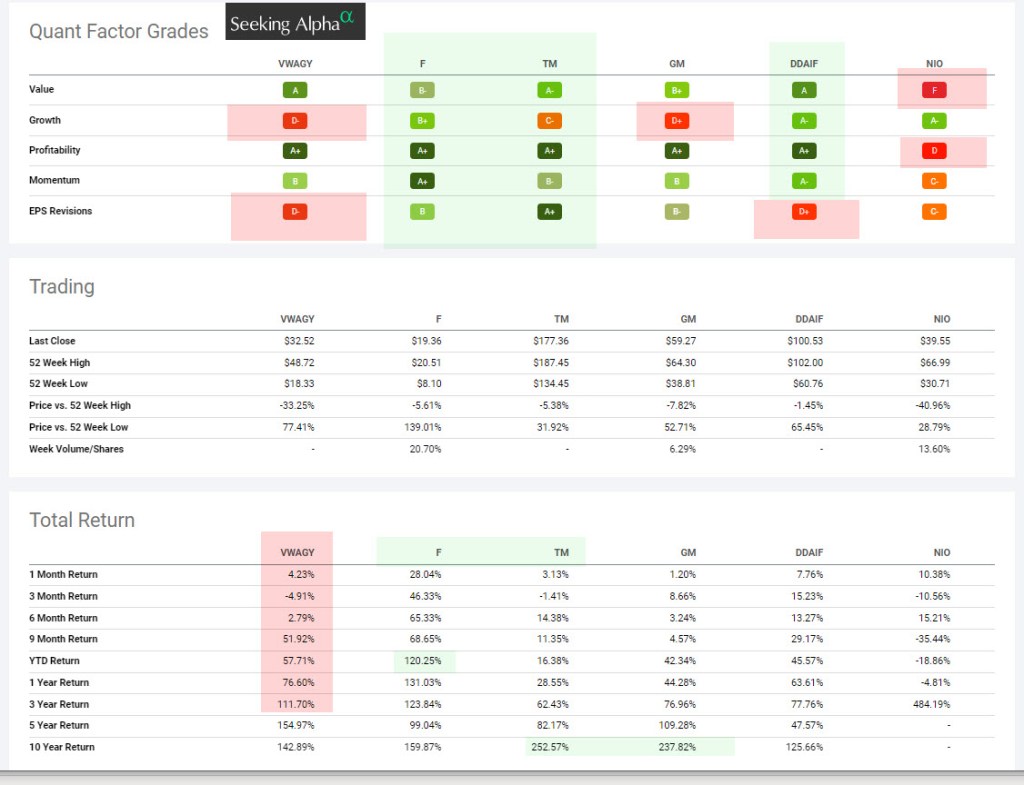Viewport: 1024px width, 785px height.
Task: Click NIO's red F Value grade badge
Action: pos(934,90)
